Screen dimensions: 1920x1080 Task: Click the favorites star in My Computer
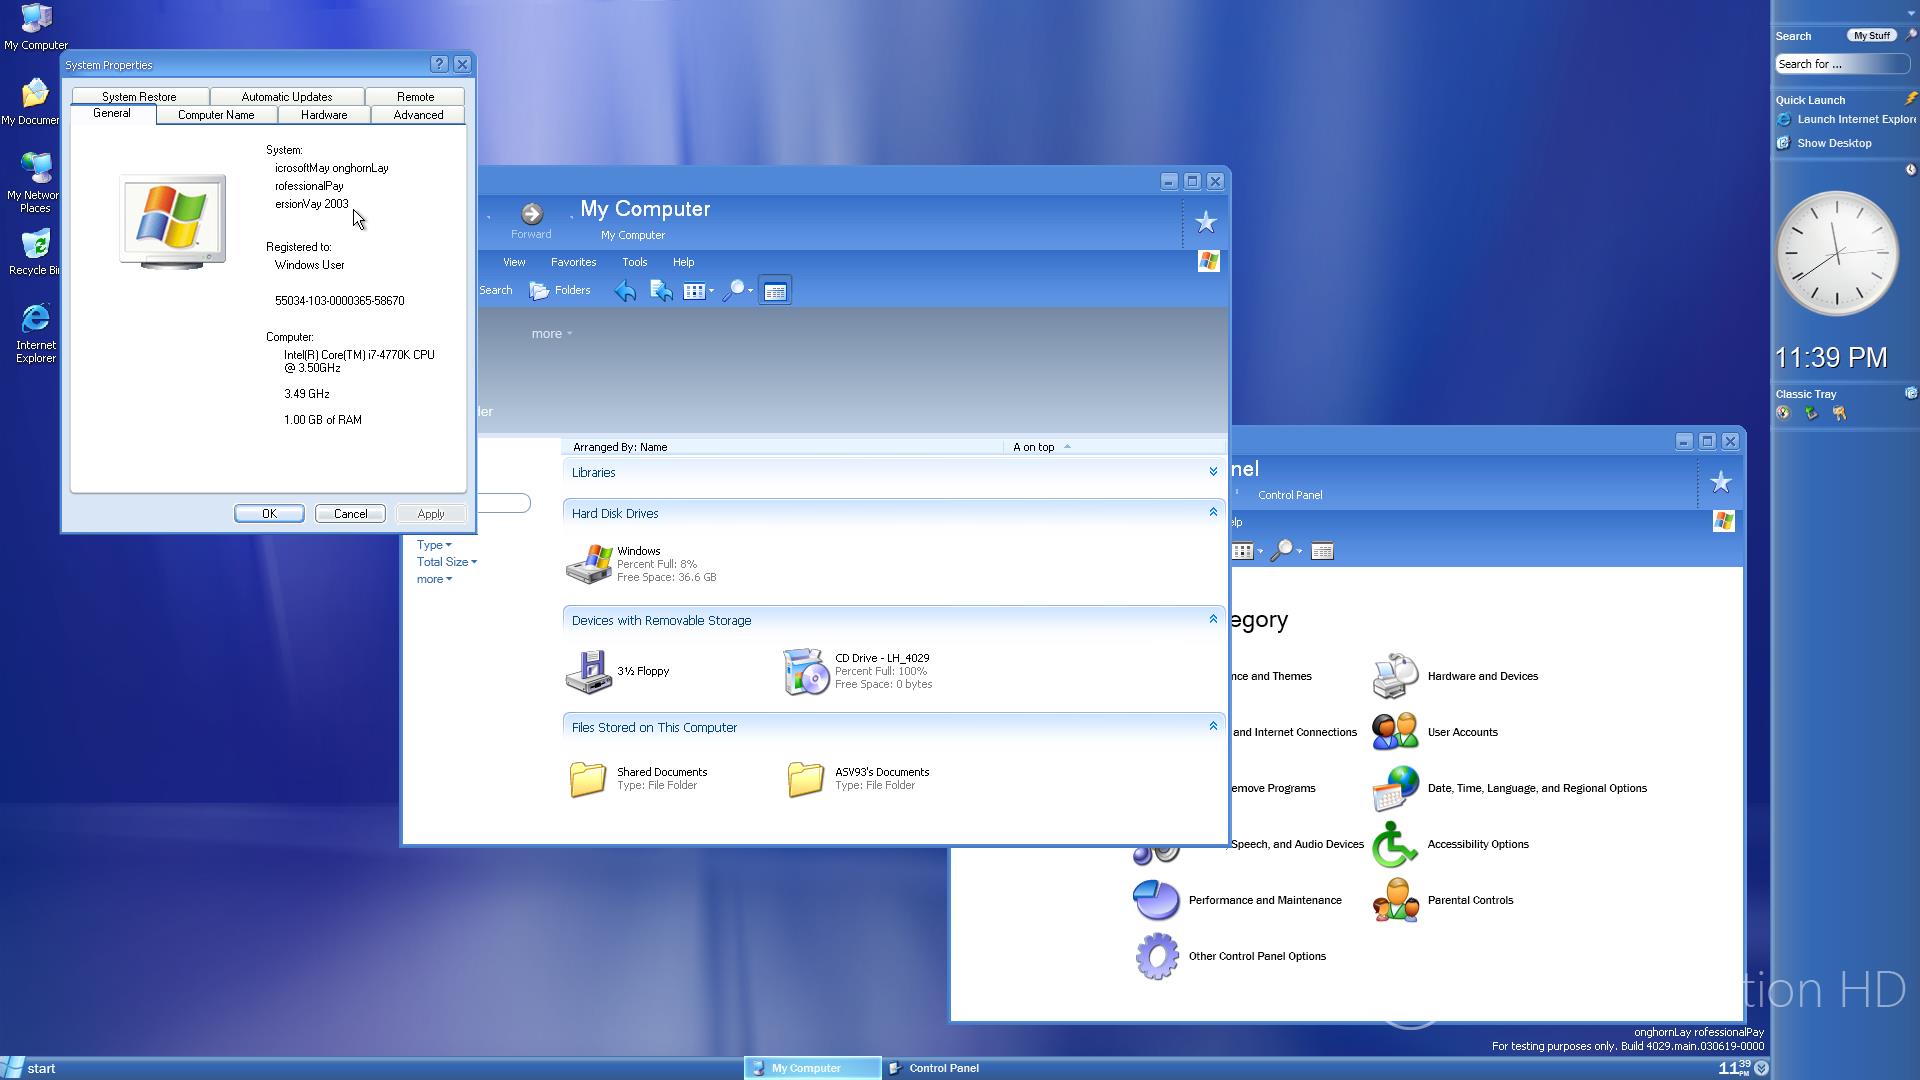coord(1205,222)
